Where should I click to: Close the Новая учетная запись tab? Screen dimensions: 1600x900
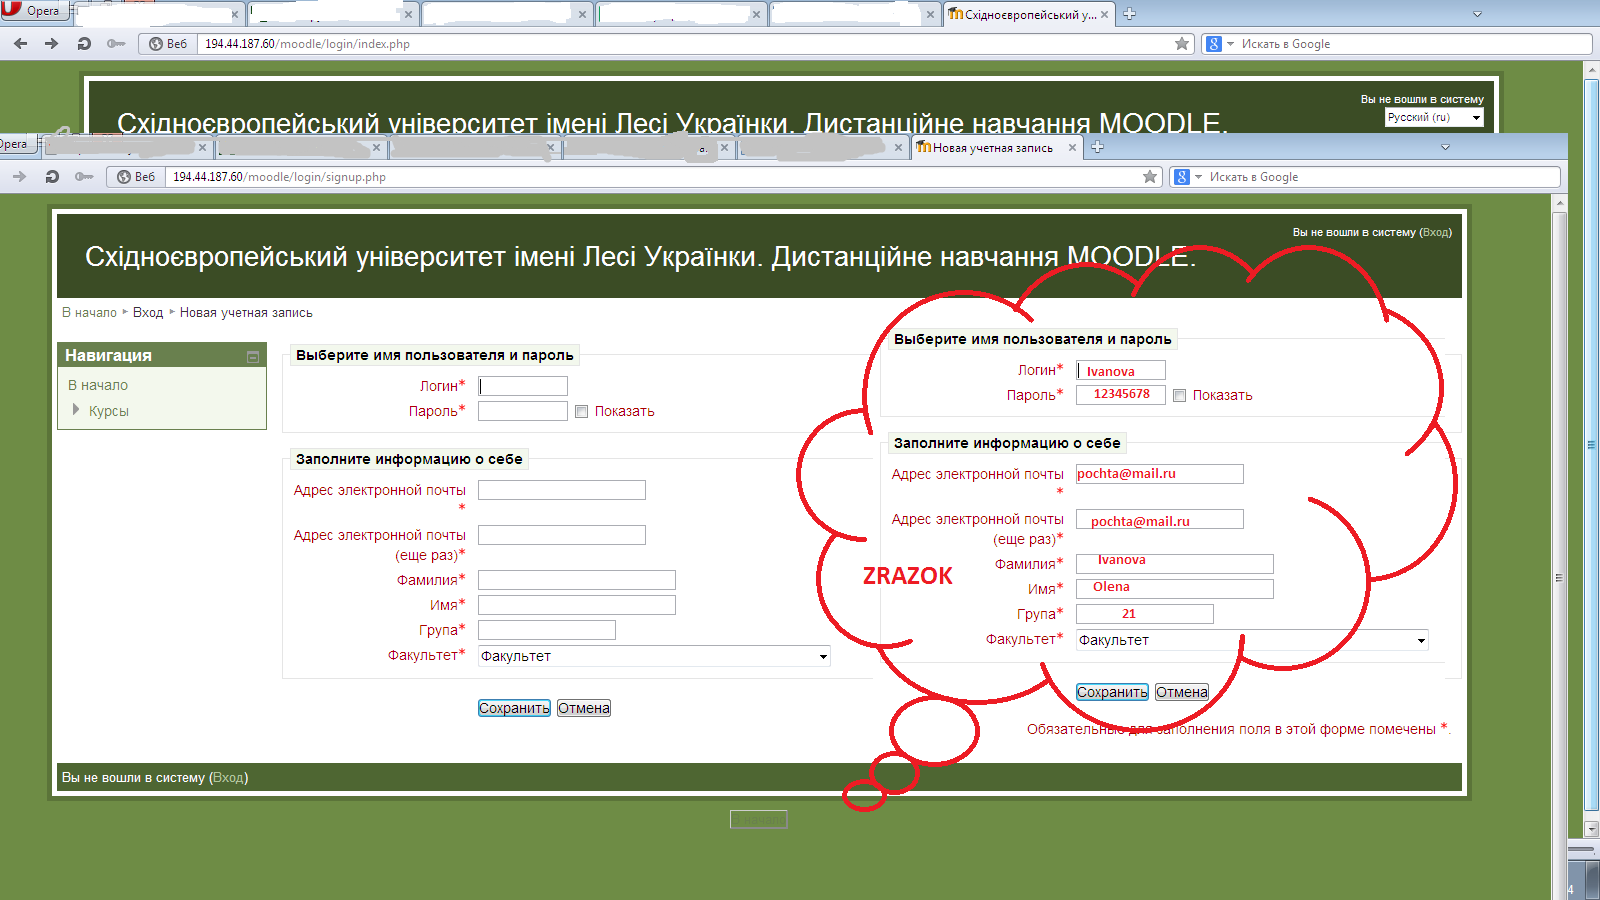[x=1072, y=148]
